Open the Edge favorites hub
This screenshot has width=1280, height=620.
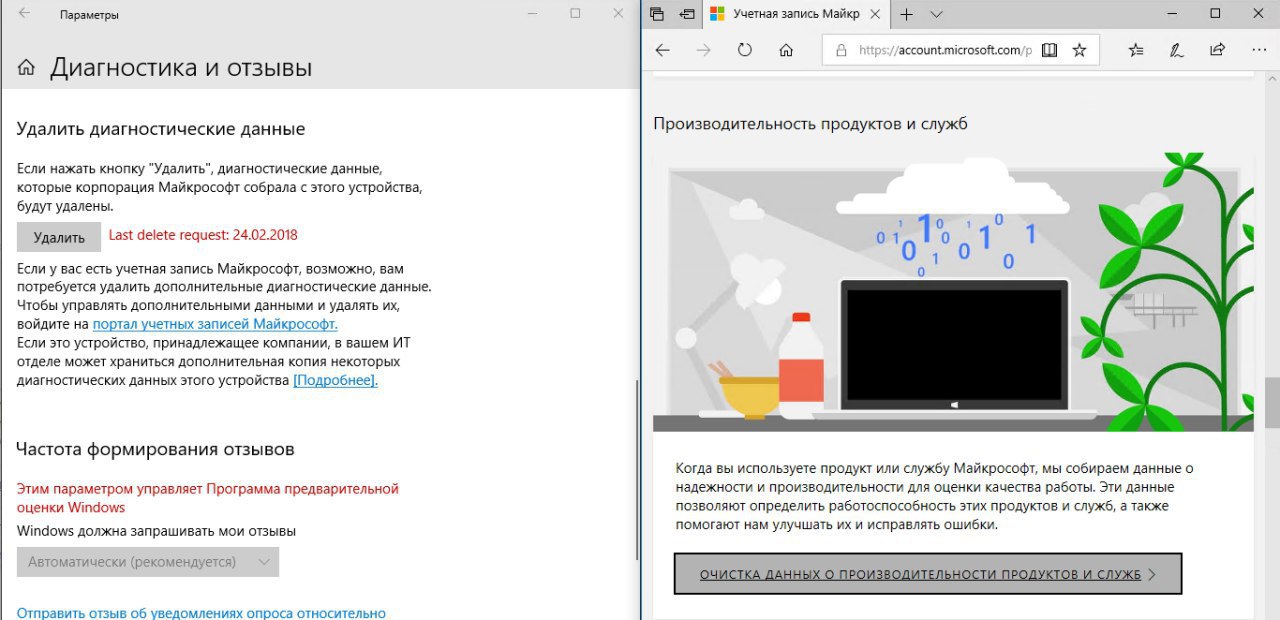pyautogui.click(x=1136, y=50)
